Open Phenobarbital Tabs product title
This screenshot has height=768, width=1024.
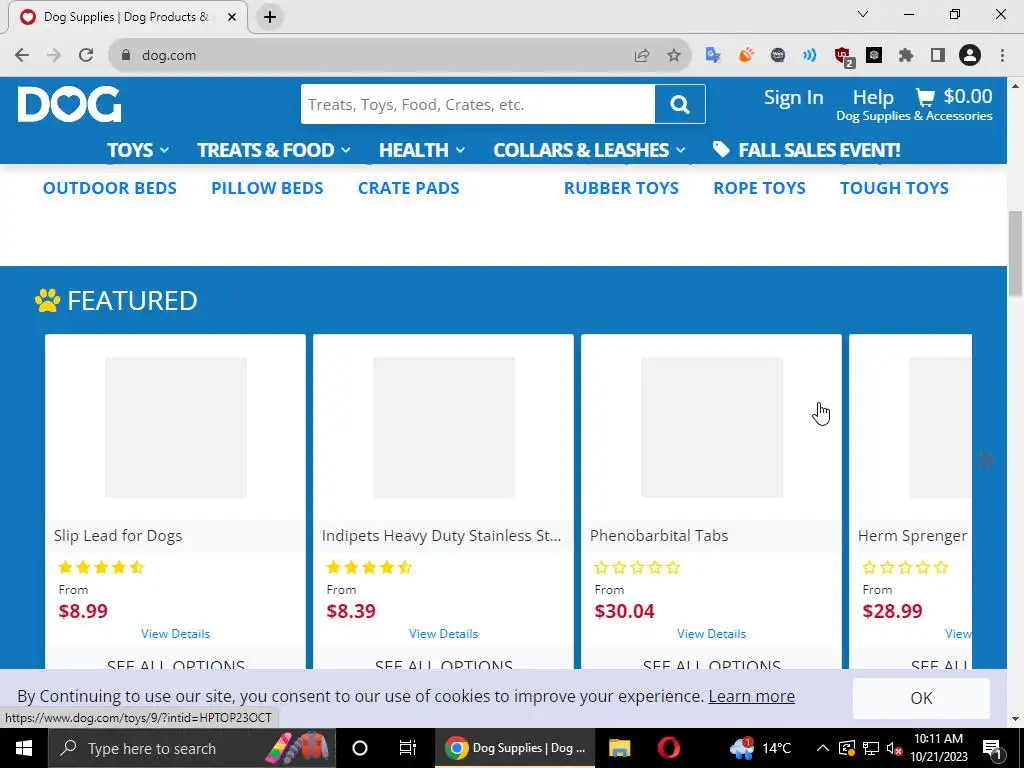pyautogui.click(x=659, y=536)
